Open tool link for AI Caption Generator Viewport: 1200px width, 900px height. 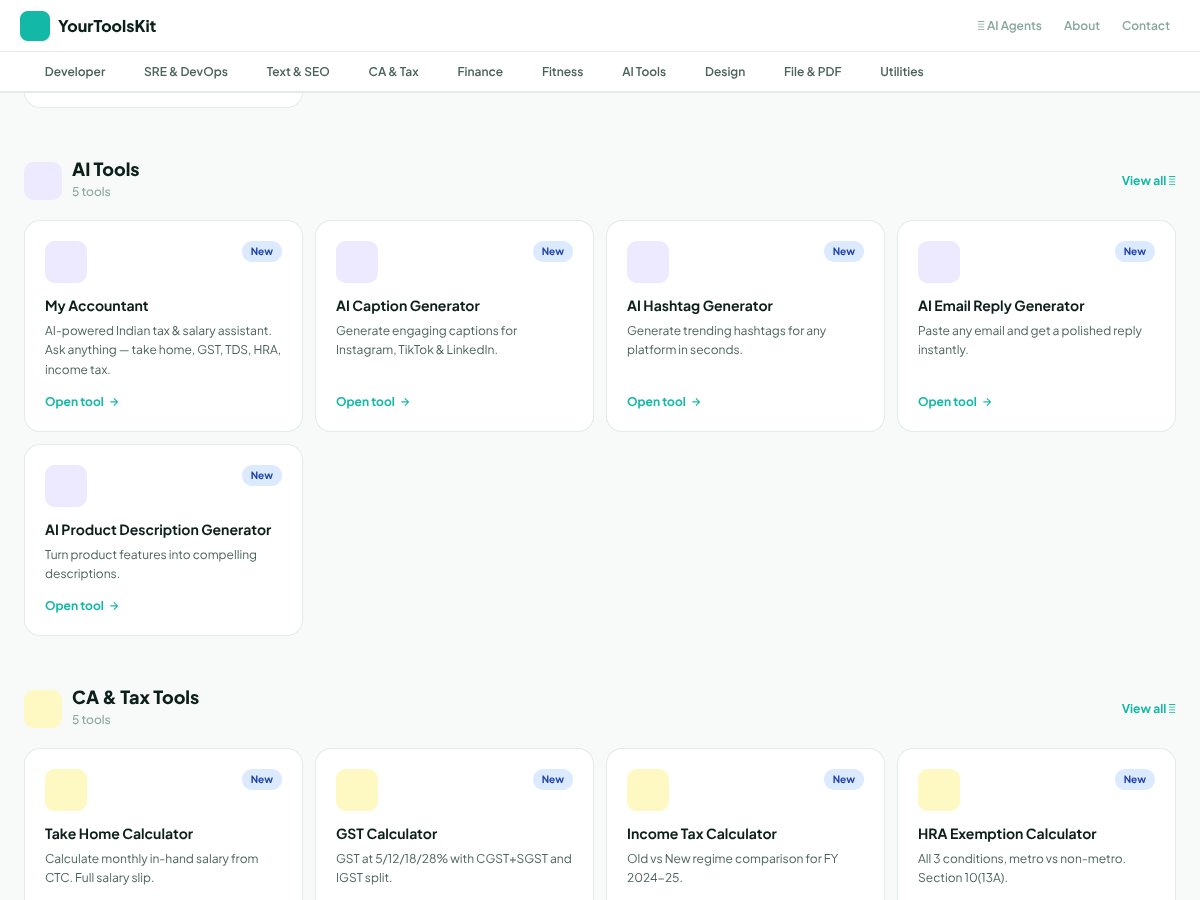click(373, 402)
